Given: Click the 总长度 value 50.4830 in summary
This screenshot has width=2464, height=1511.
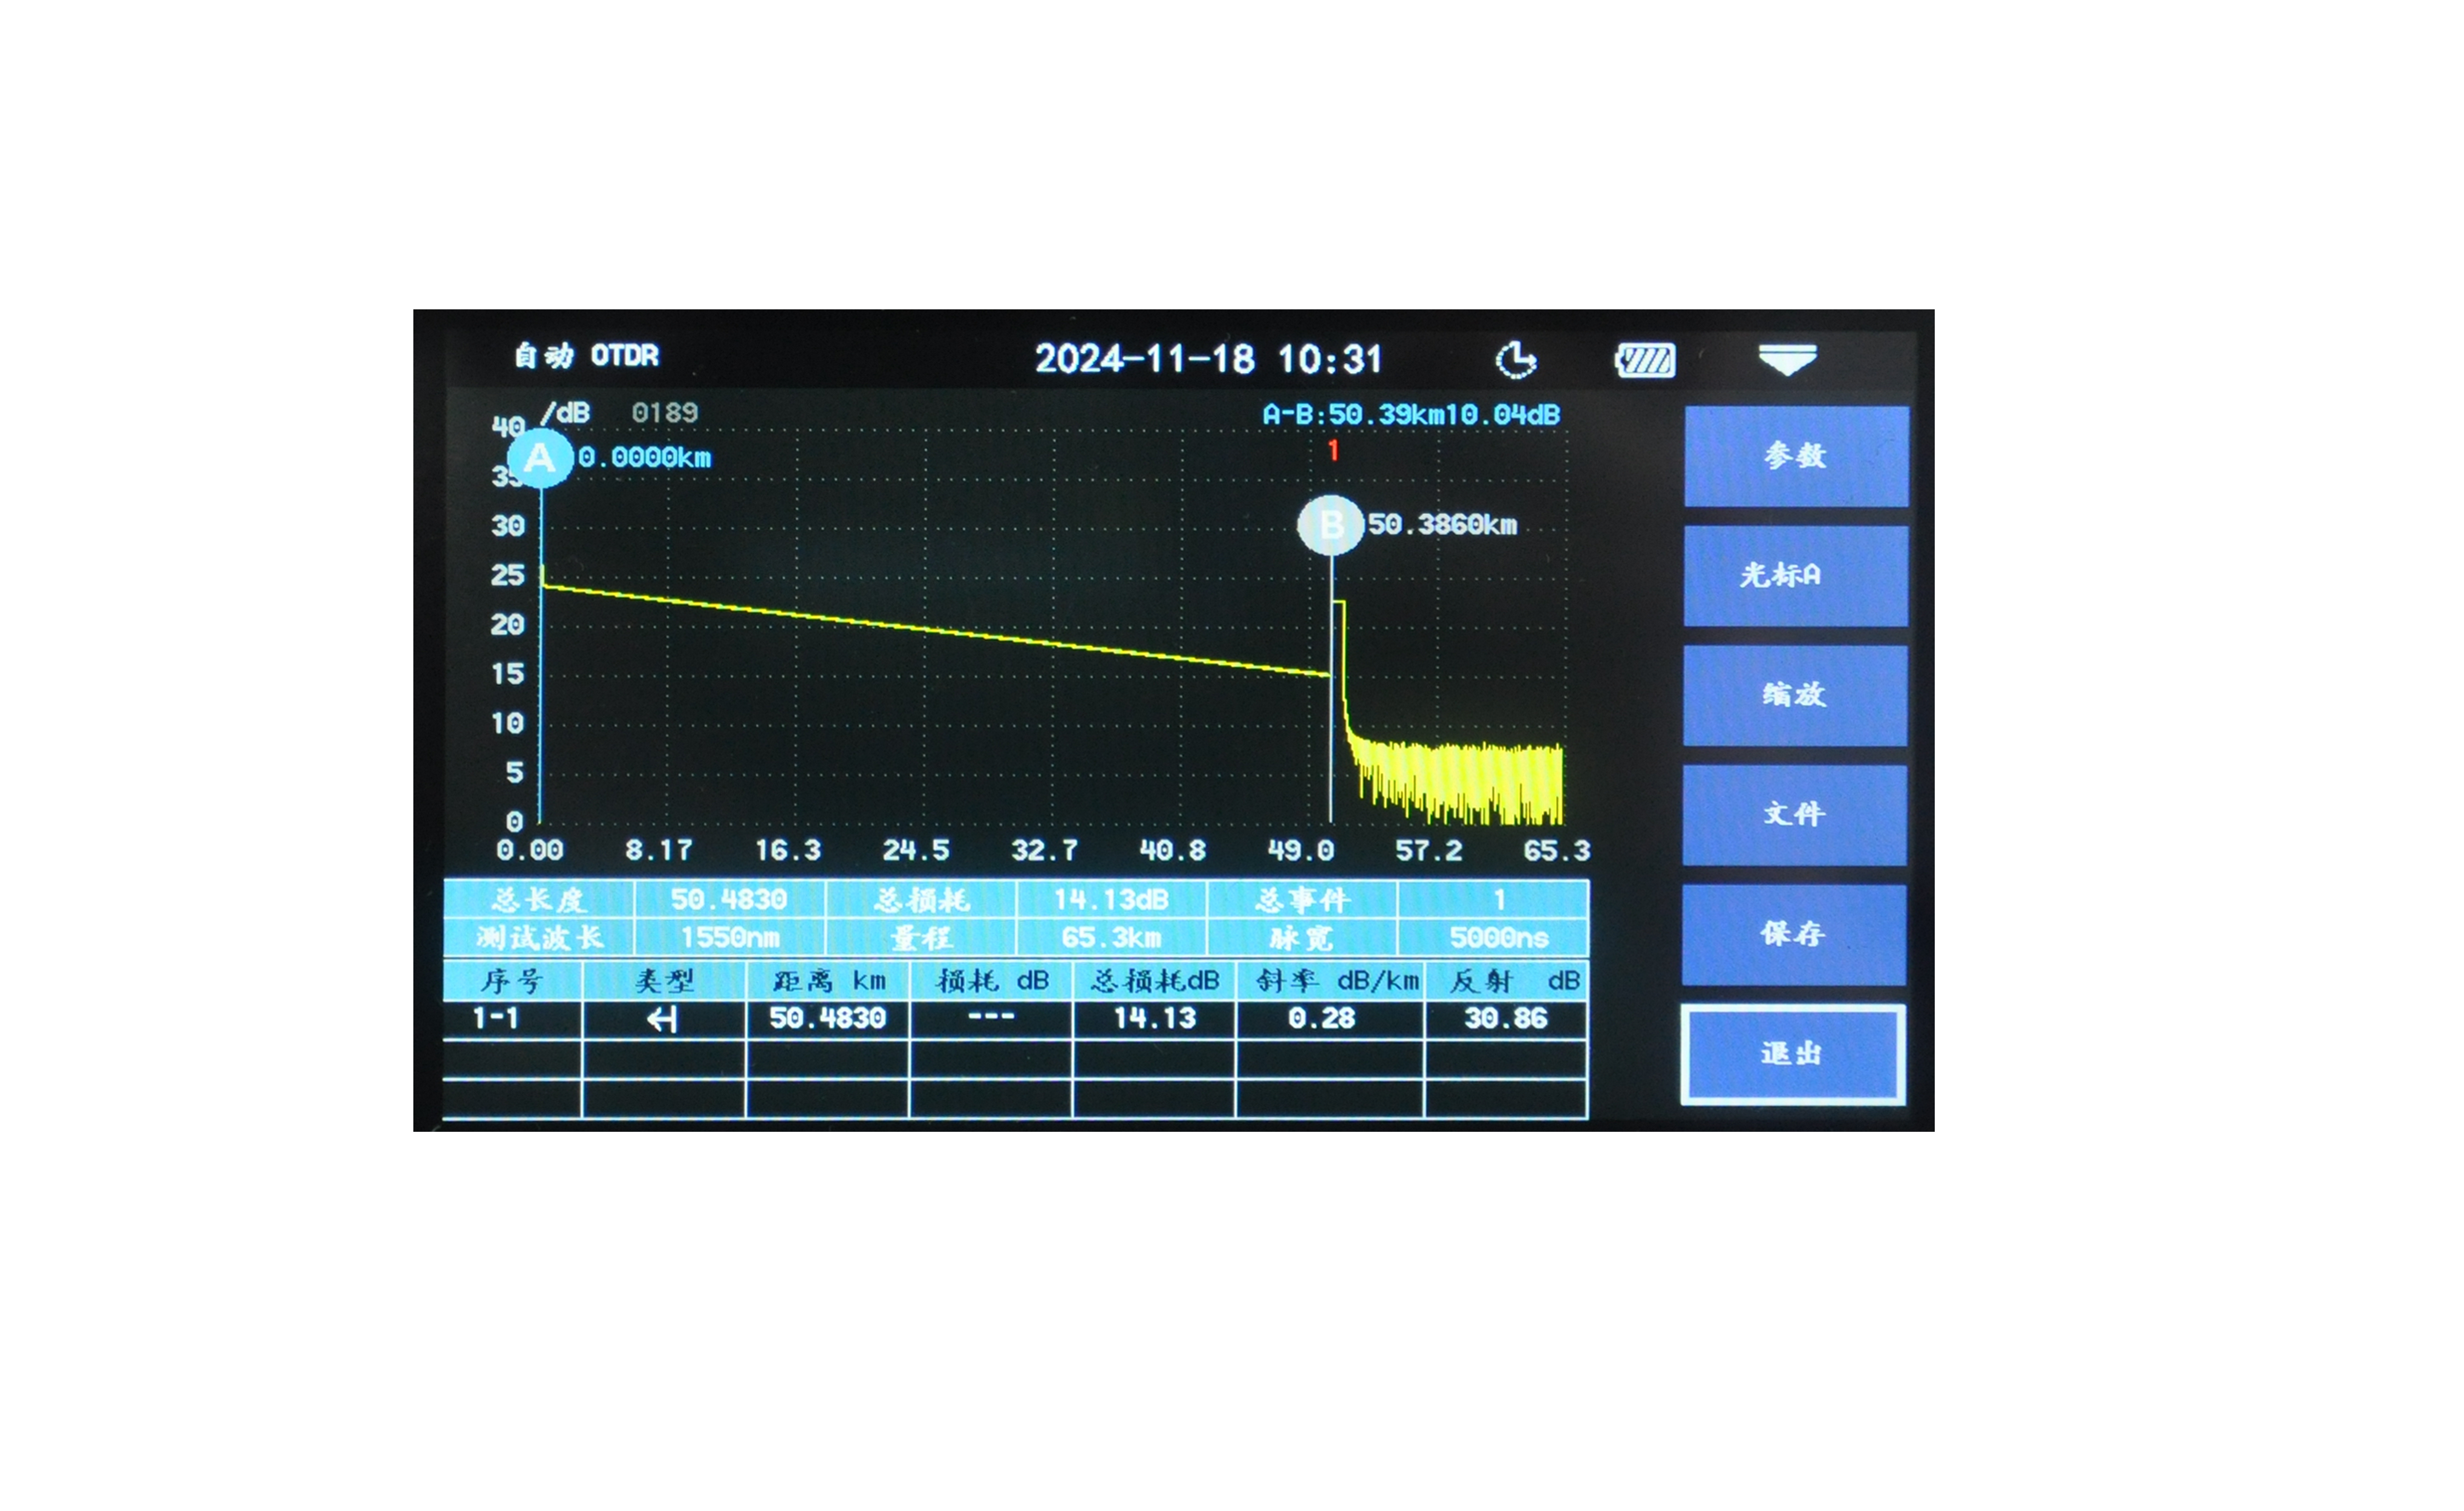Looking at the screenshot, I should pos(729,899).
